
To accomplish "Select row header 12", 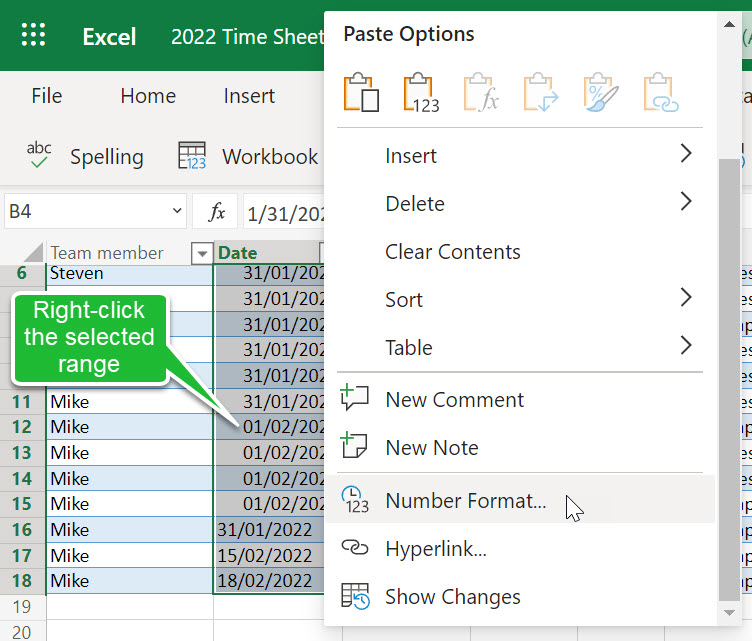I will [x=22, y=427].
